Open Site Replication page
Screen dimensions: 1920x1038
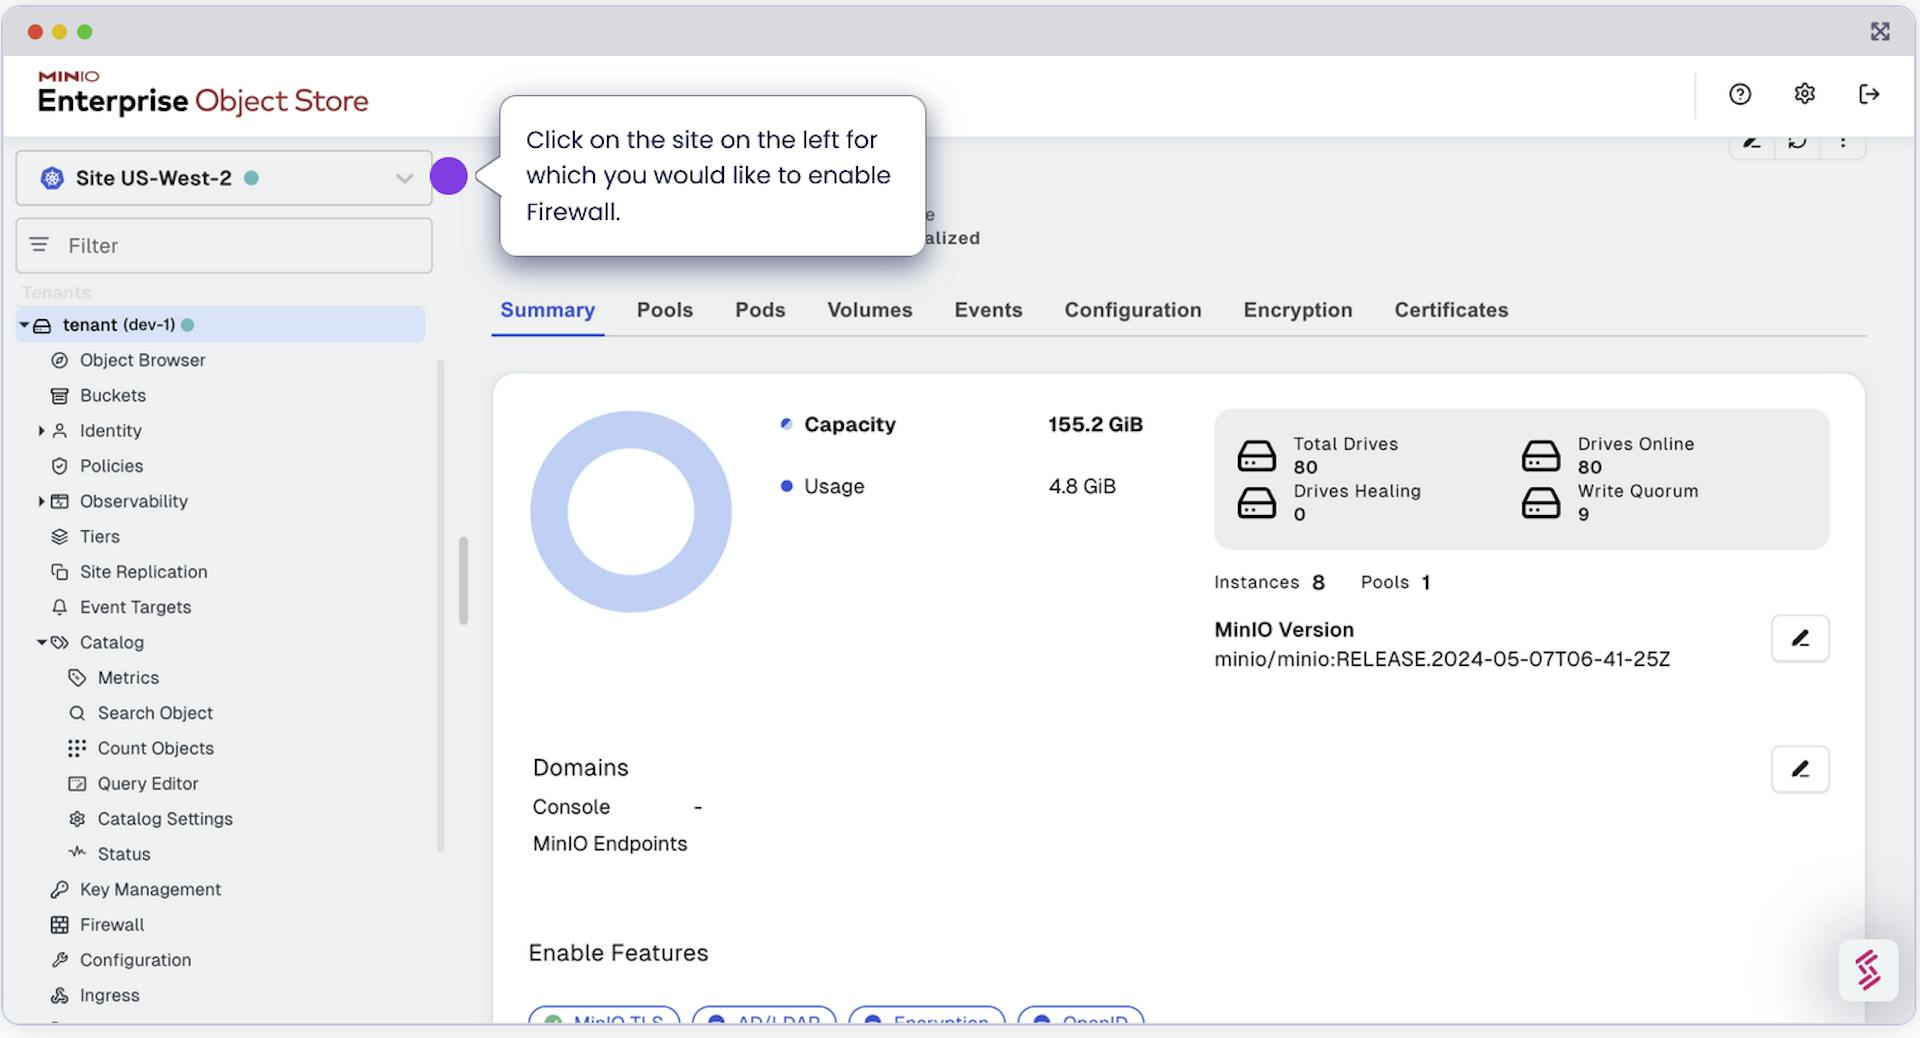click(143, 572)
